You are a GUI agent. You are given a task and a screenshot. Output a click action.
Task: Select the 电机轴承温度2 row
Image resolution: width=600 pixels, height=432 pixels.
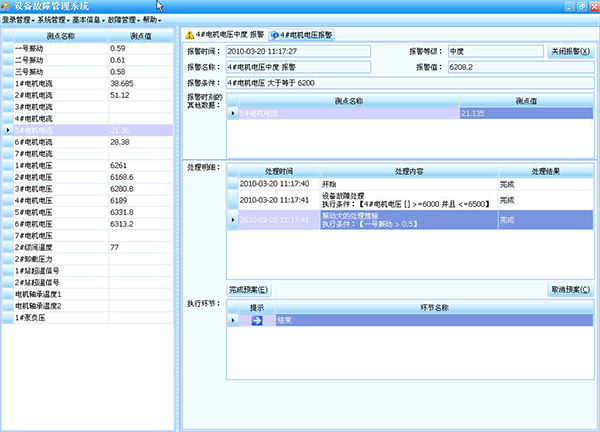point(88,306)
